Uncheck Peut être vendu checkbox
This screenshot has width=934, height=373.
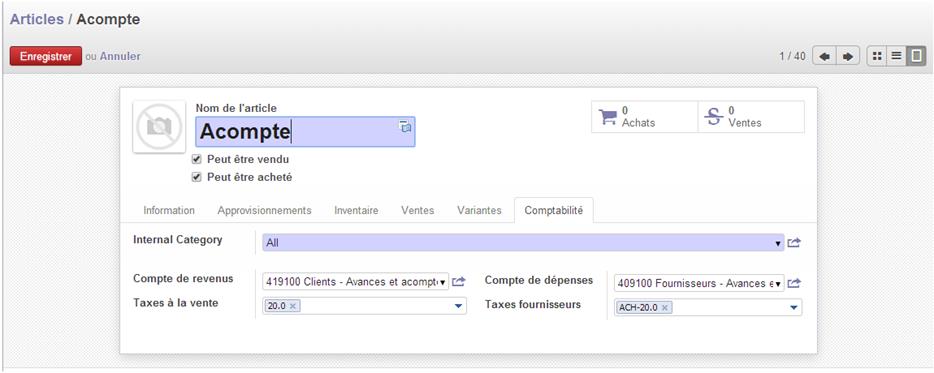(196, 160)
